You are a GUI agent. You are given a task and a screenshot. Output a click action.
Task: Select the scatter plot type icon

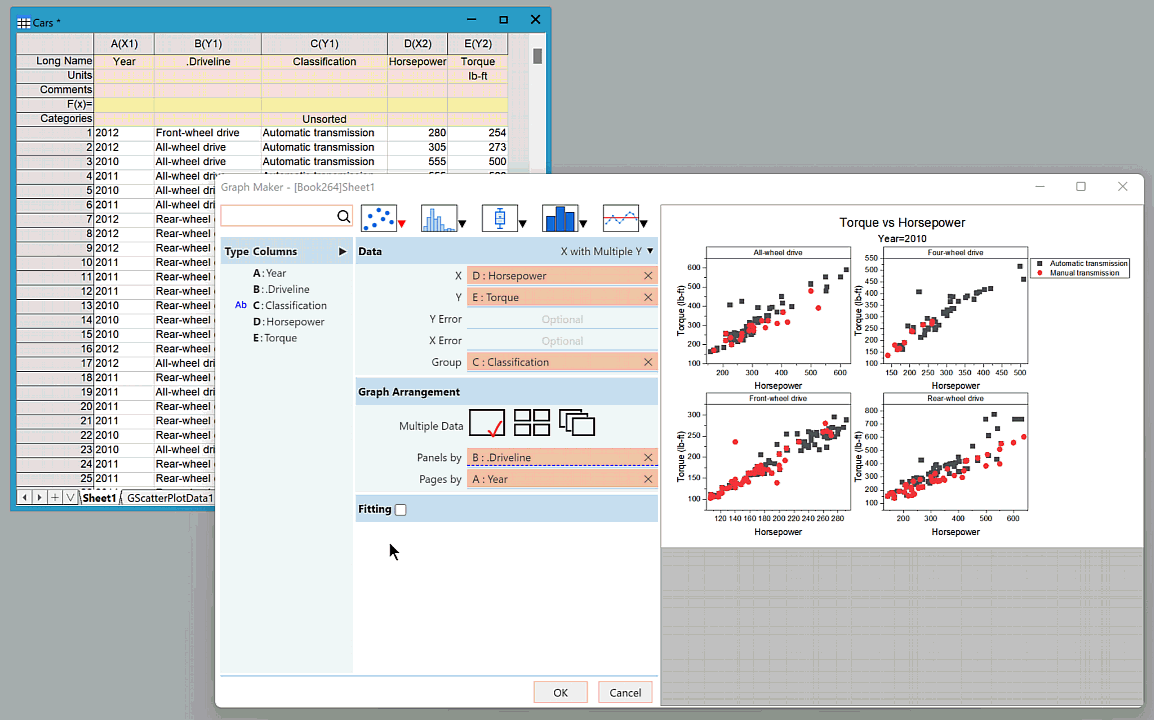(x=377, y=218)
